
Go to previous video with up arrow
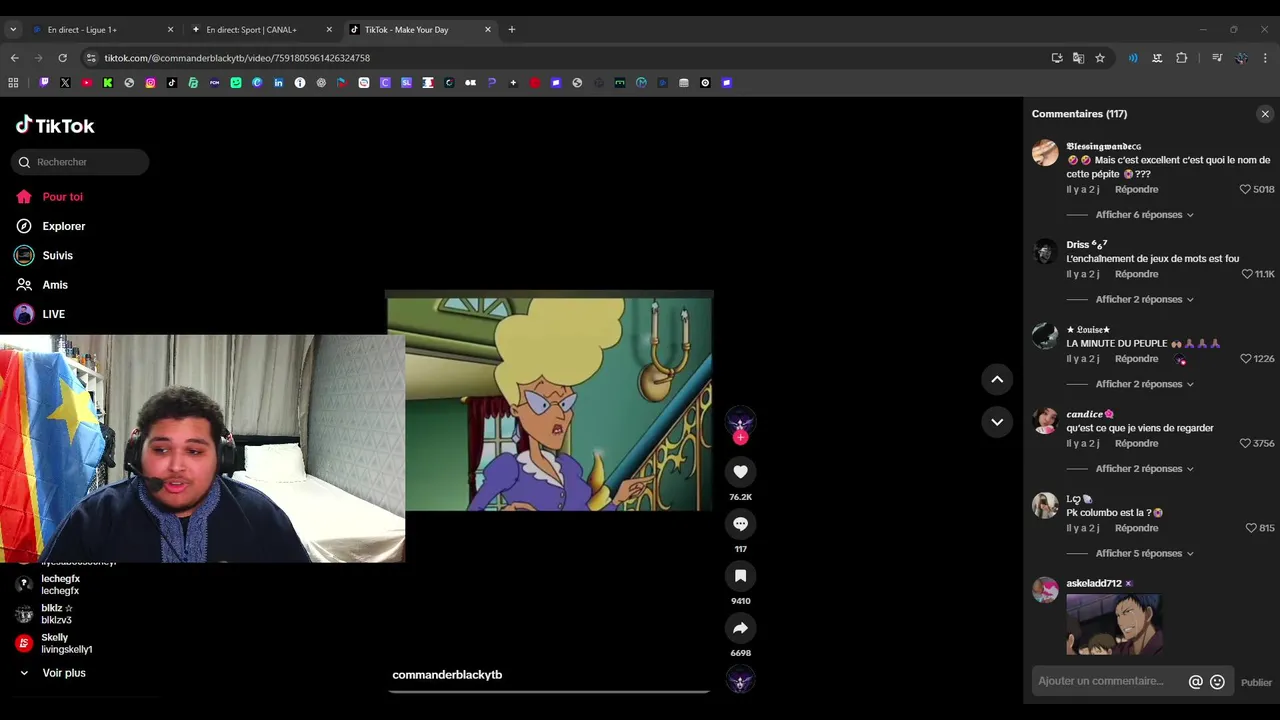pyautogui.click(x=997, y=379)
